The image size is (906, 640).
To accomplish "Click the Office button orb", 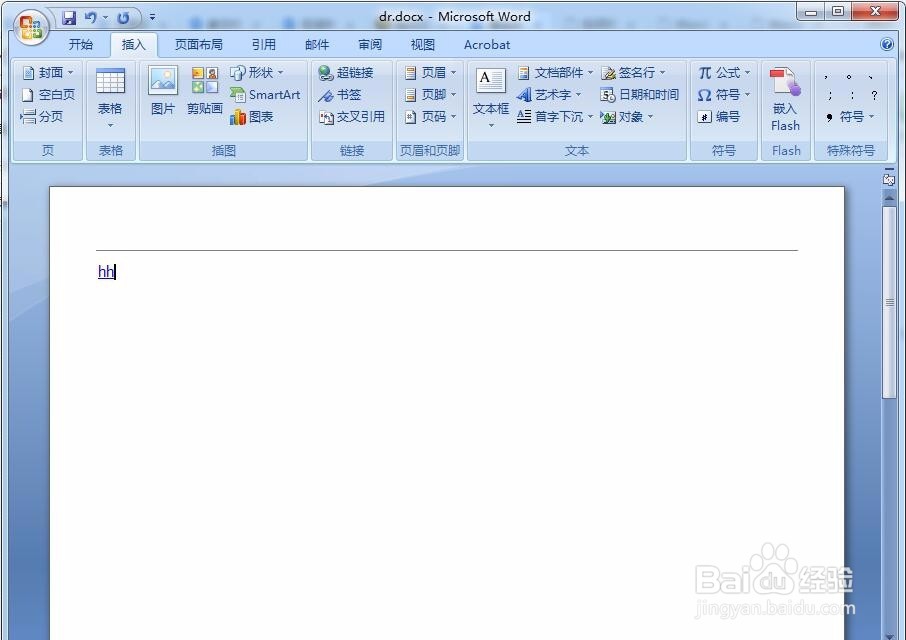I will [31, 27].
